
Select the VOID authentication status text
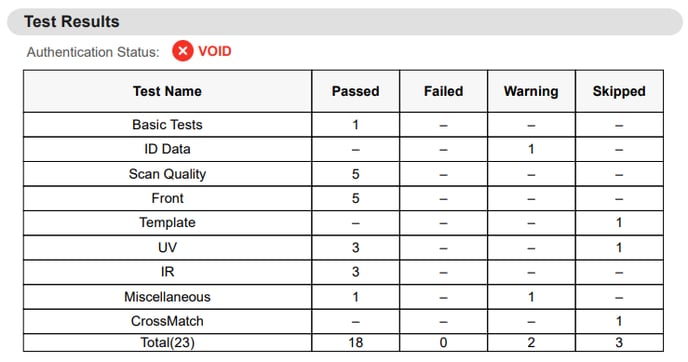point(215,51)
